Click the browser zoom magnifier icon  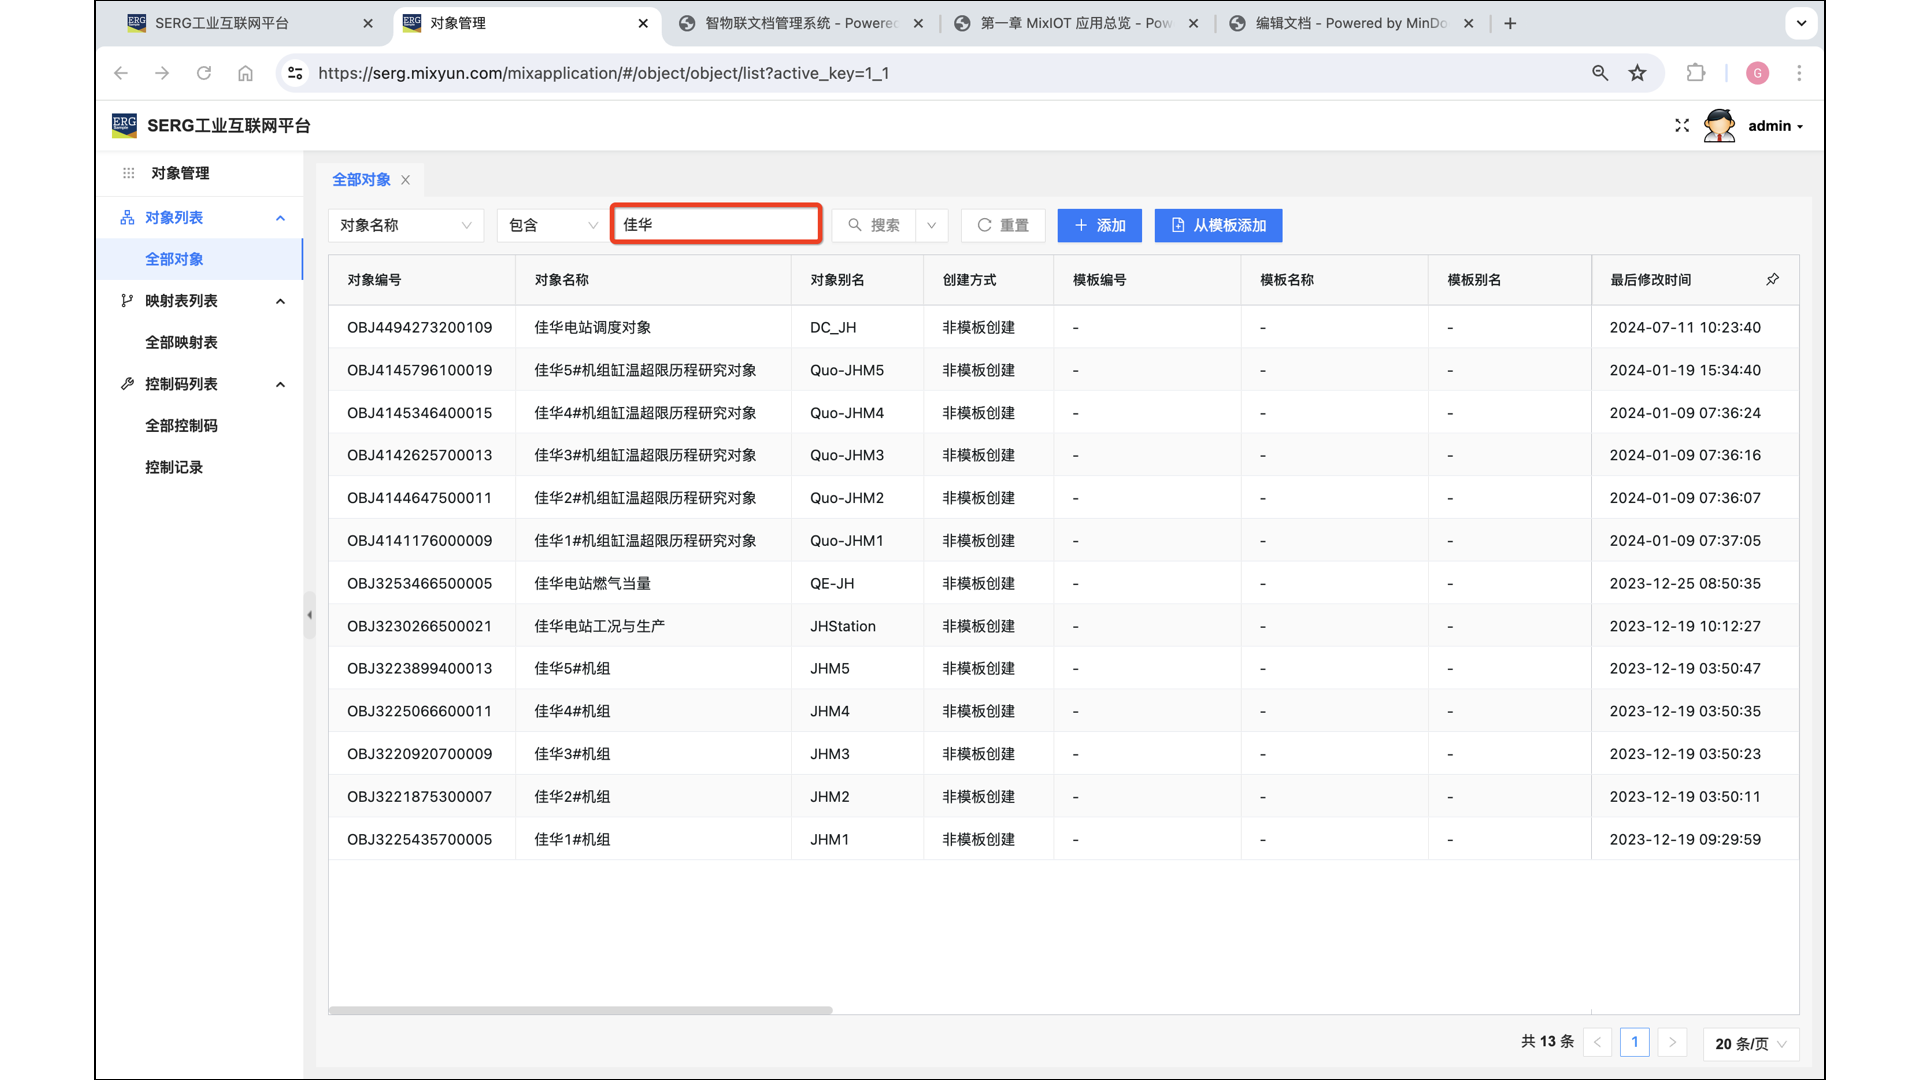click(x=1600, y=73)
